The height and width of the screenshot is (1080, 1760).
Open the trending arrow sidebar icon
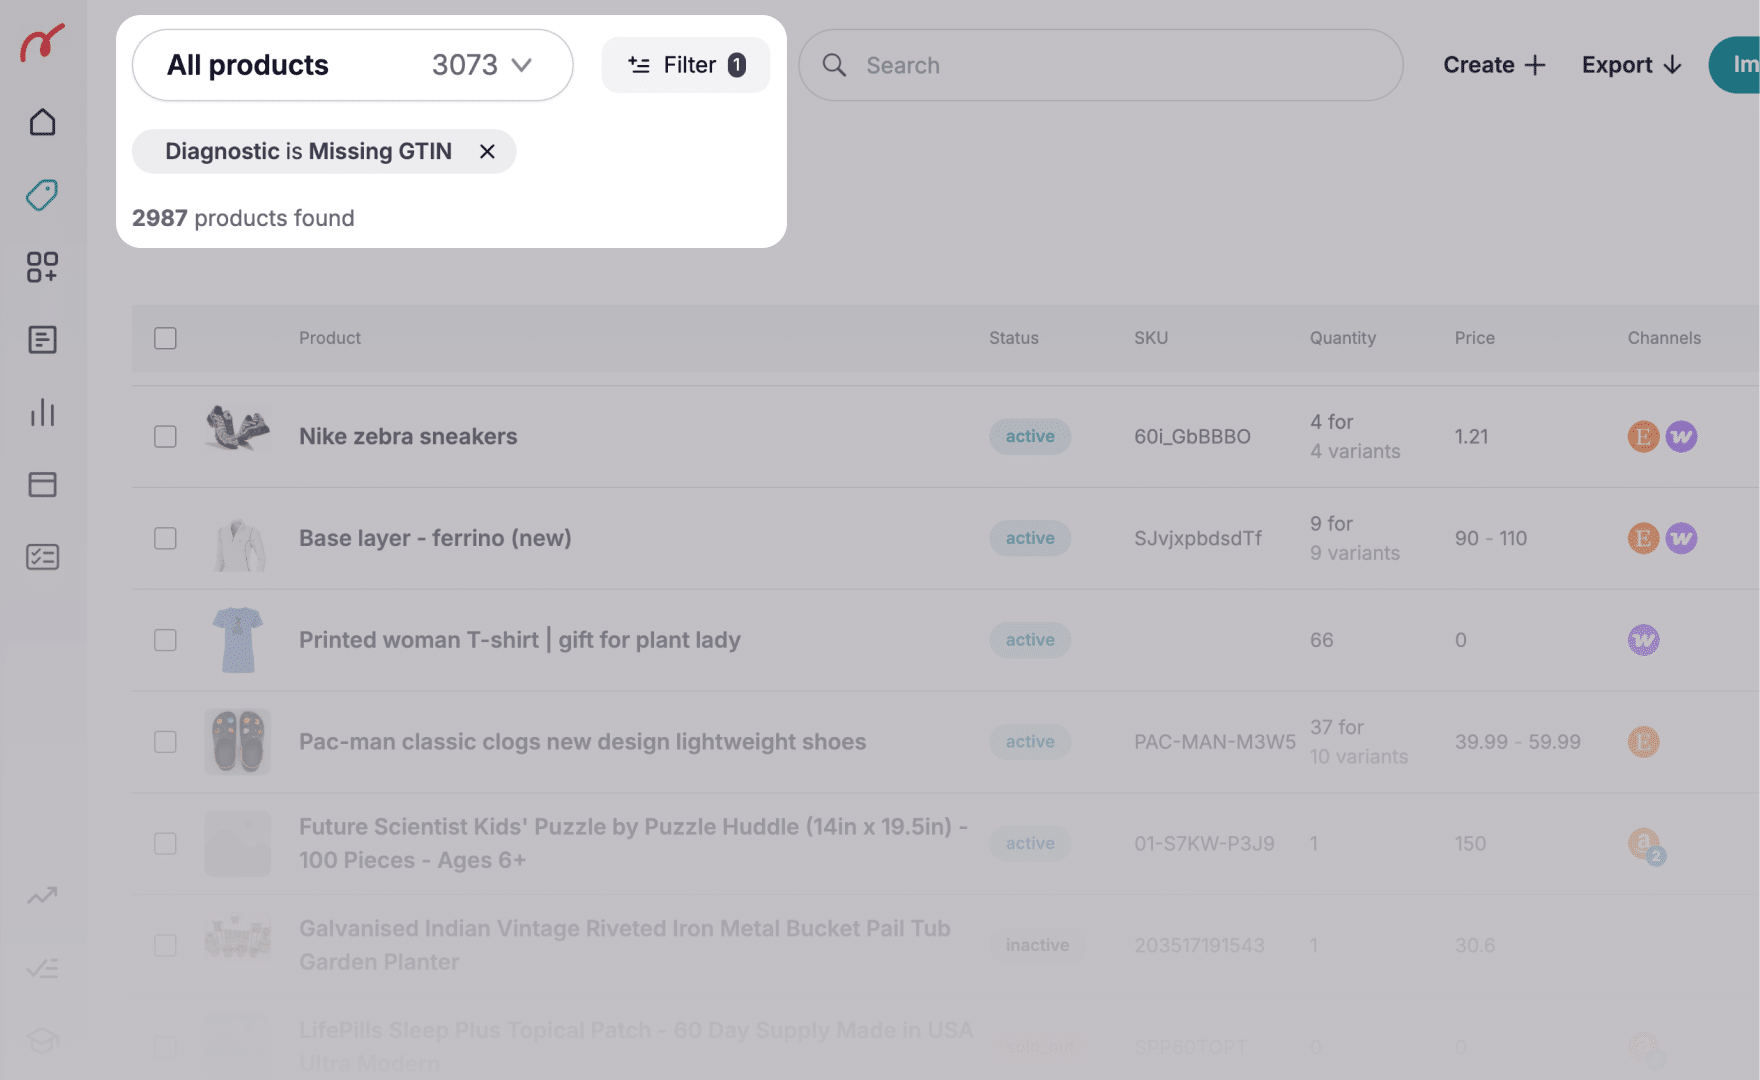point(42,895)
